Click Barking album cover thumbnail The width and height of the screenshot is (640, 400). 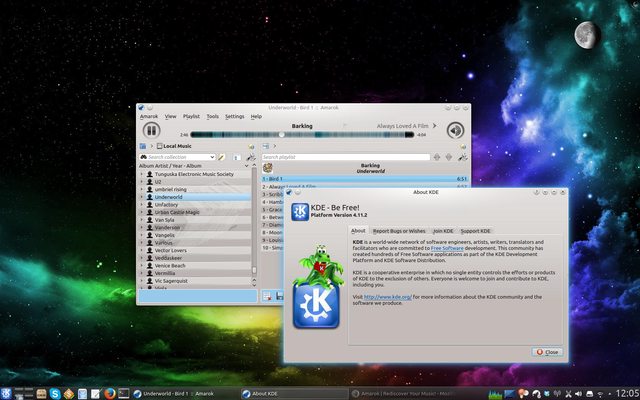[x=268, y=168]
